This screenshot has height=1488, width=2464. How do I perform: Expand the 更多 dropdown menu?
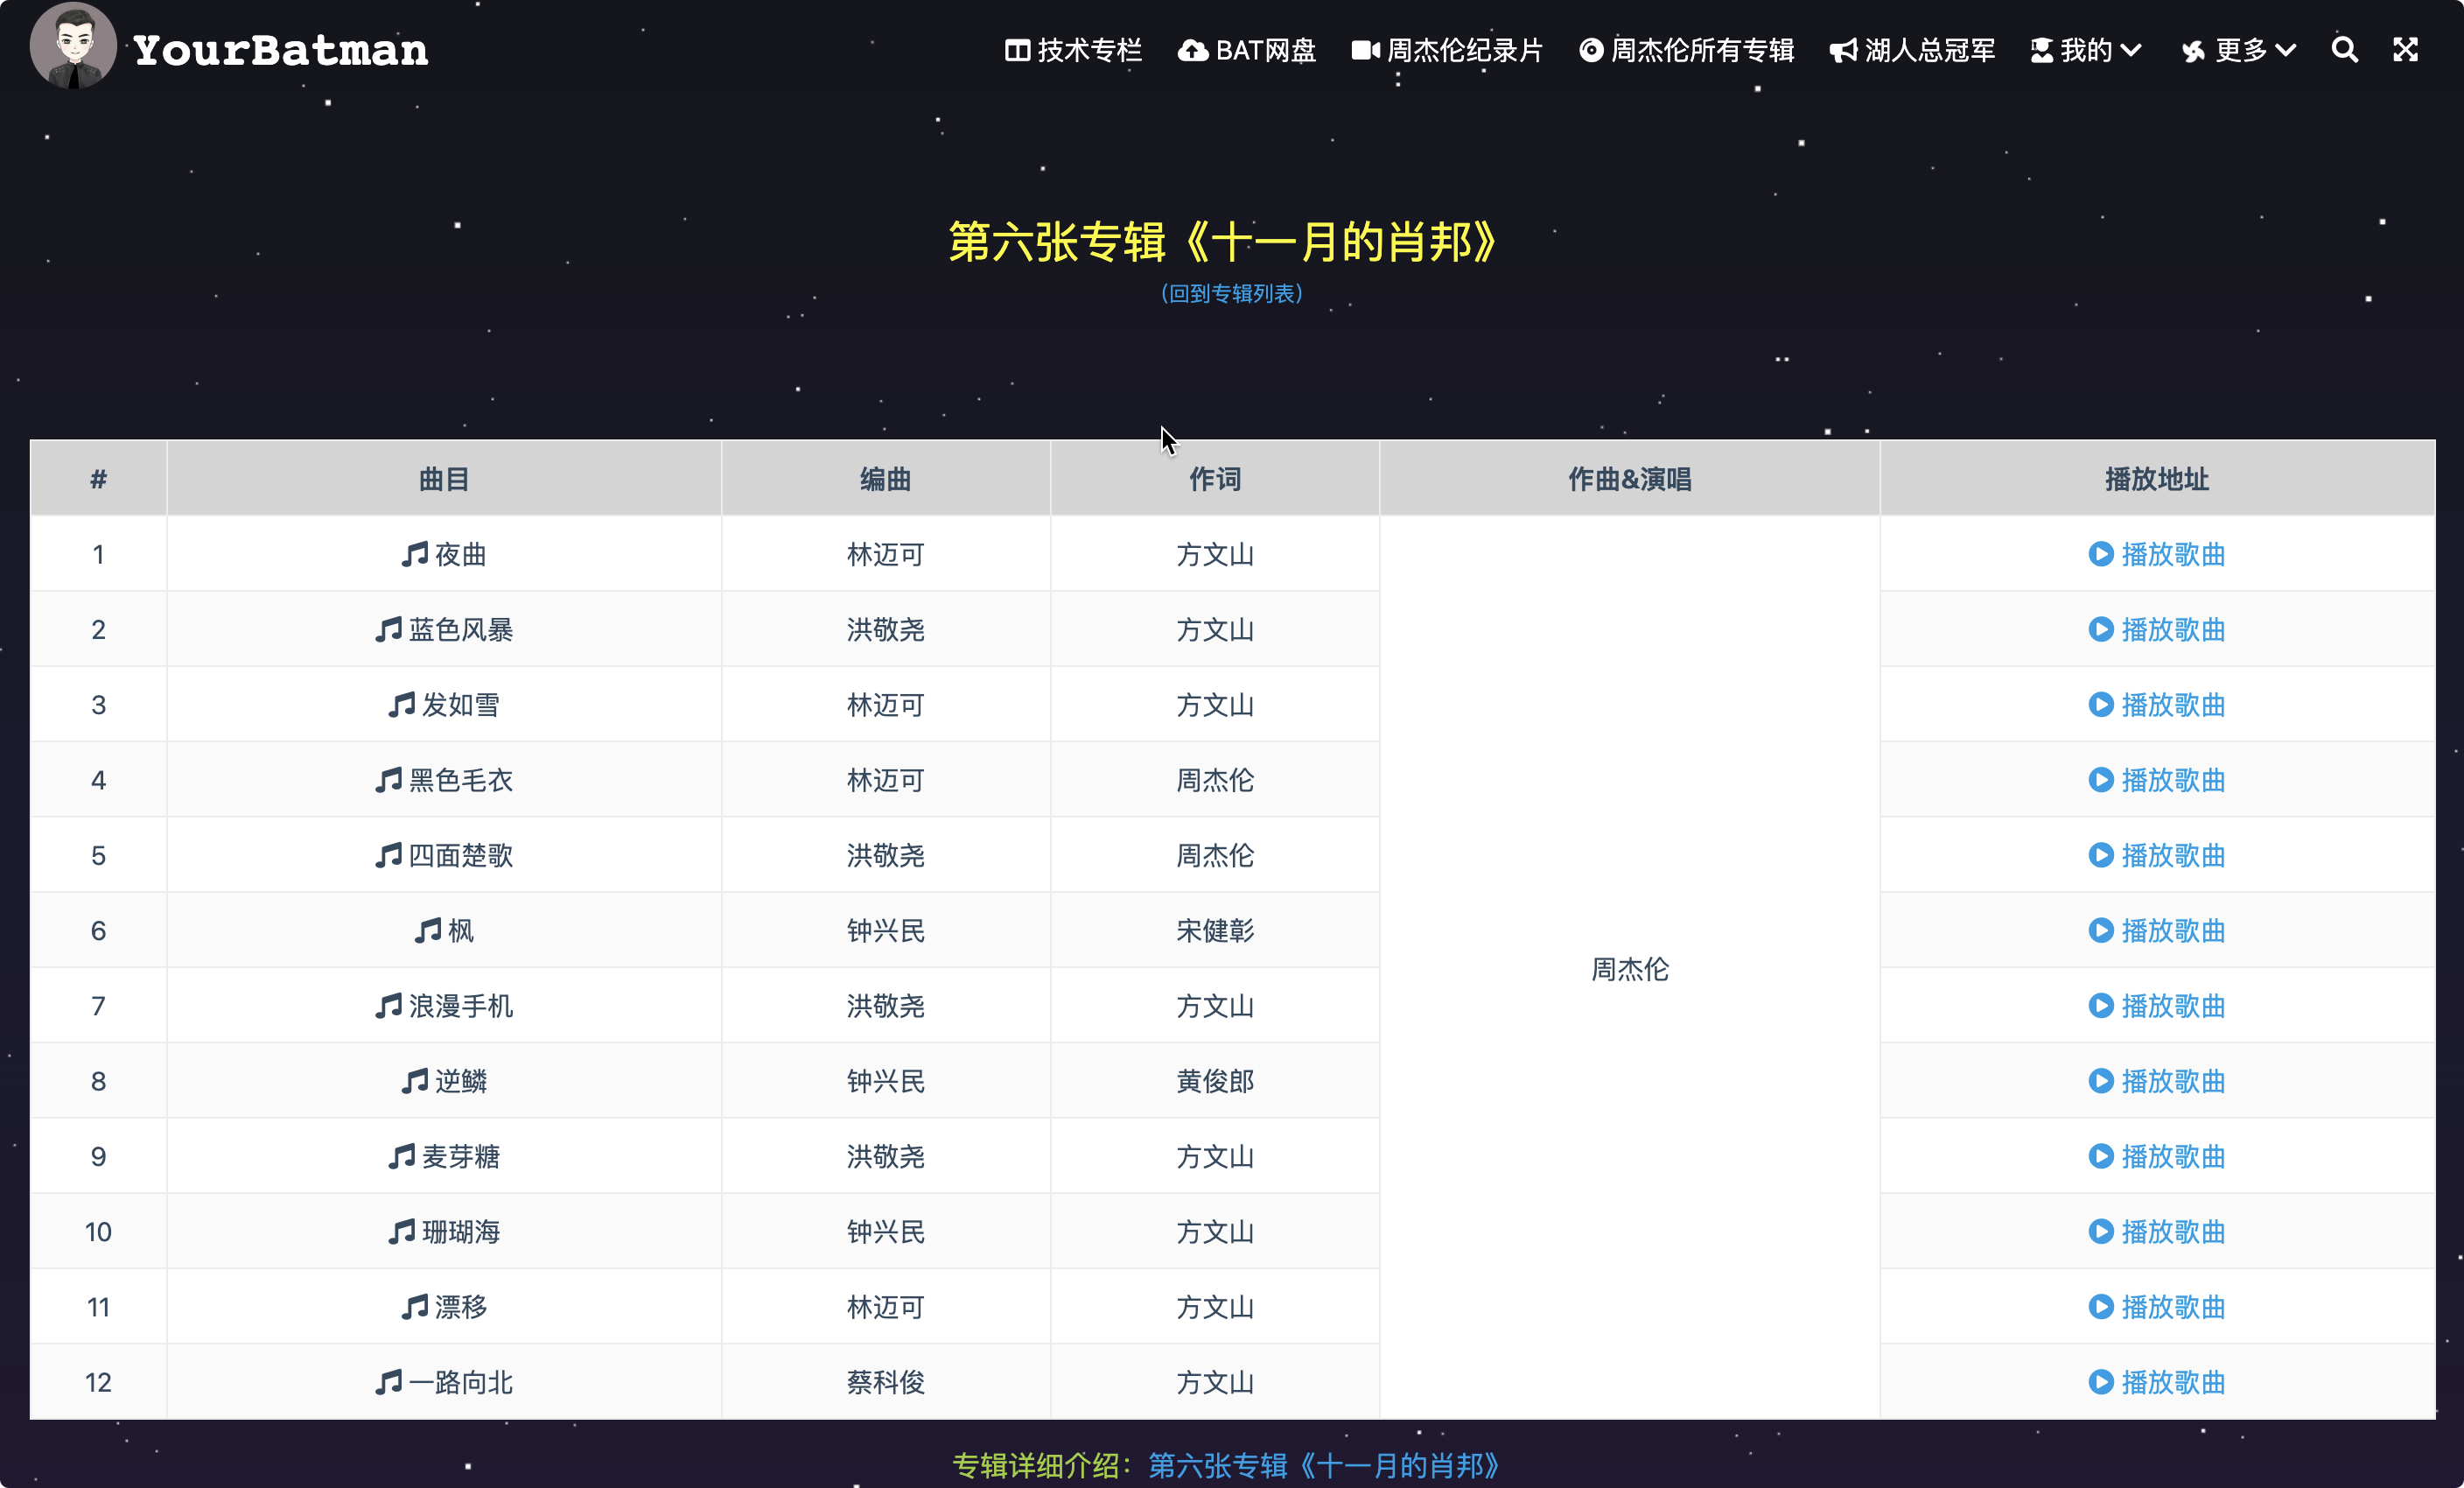coord(2239,50)
